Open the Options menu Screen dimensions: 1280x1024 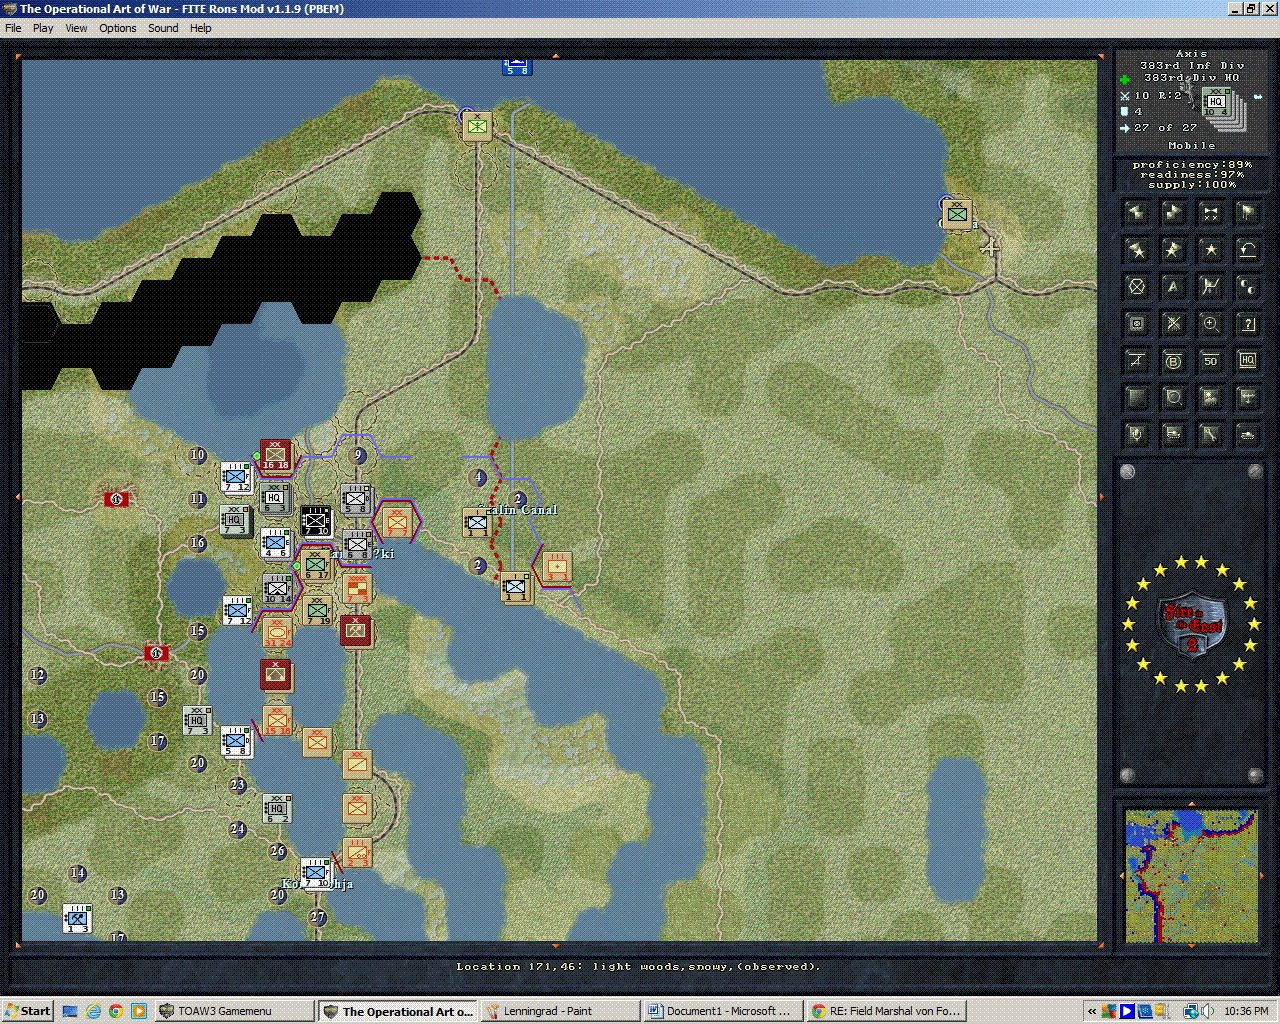(x=117, y=27)
